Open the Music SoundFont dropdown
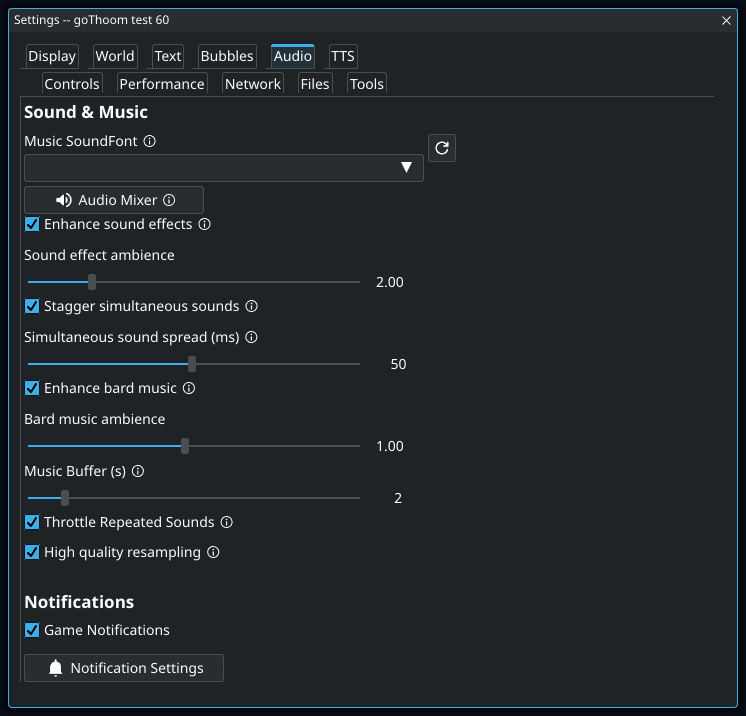Screen dimensions: 746x716 coord(224,167)
